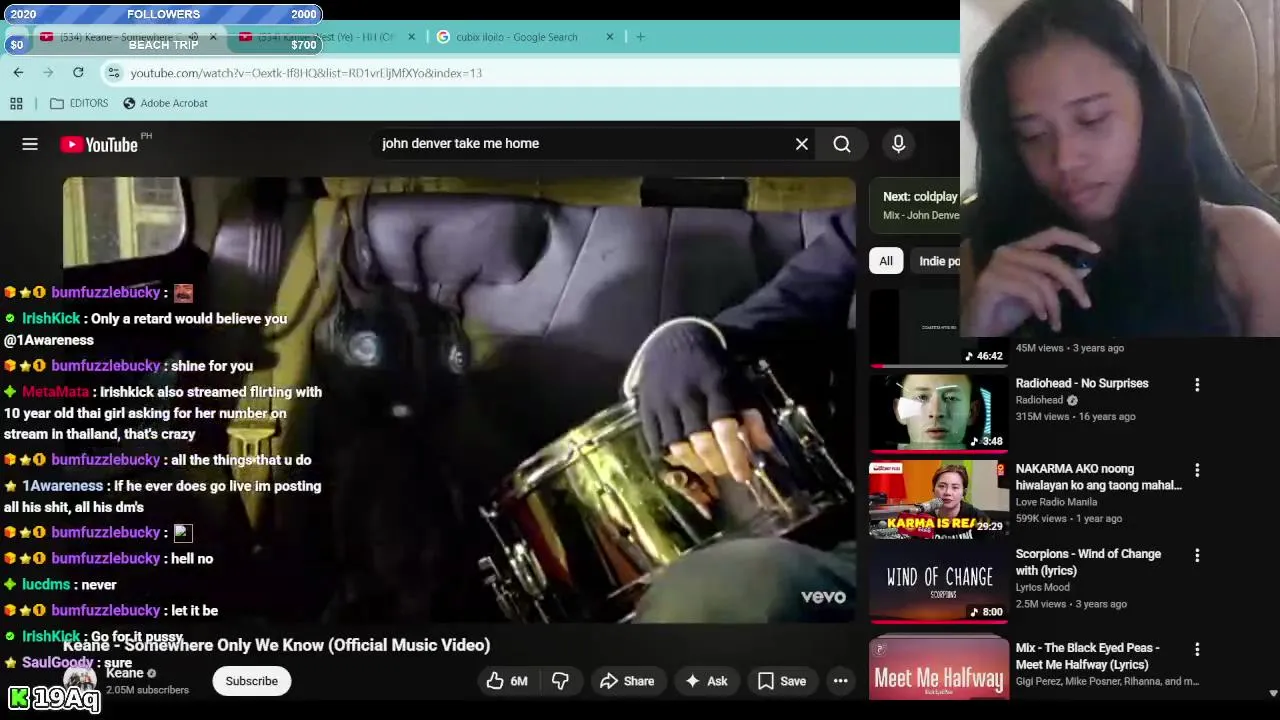Subscribe to the Keane channel
This screenshot has width=1280, height=720.
coord(251,681)
